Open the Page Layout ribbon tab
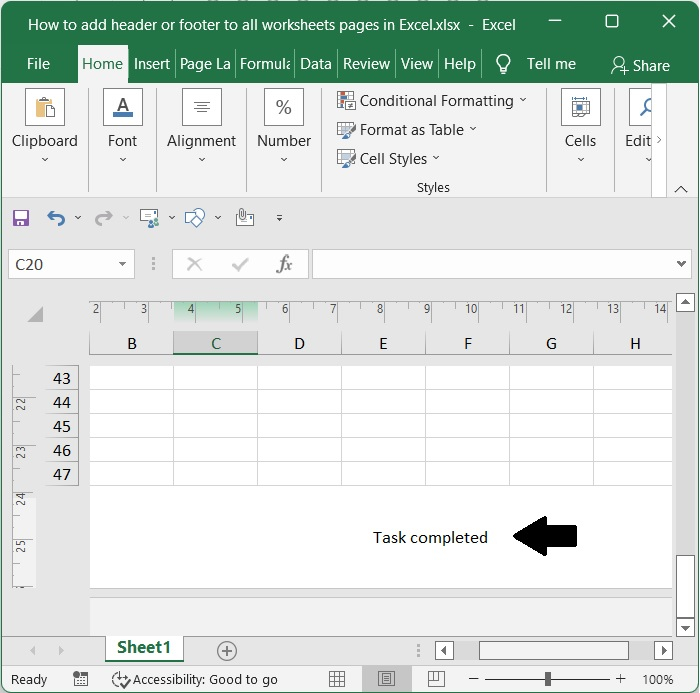 pyautogui.click(x=205, y=64)
